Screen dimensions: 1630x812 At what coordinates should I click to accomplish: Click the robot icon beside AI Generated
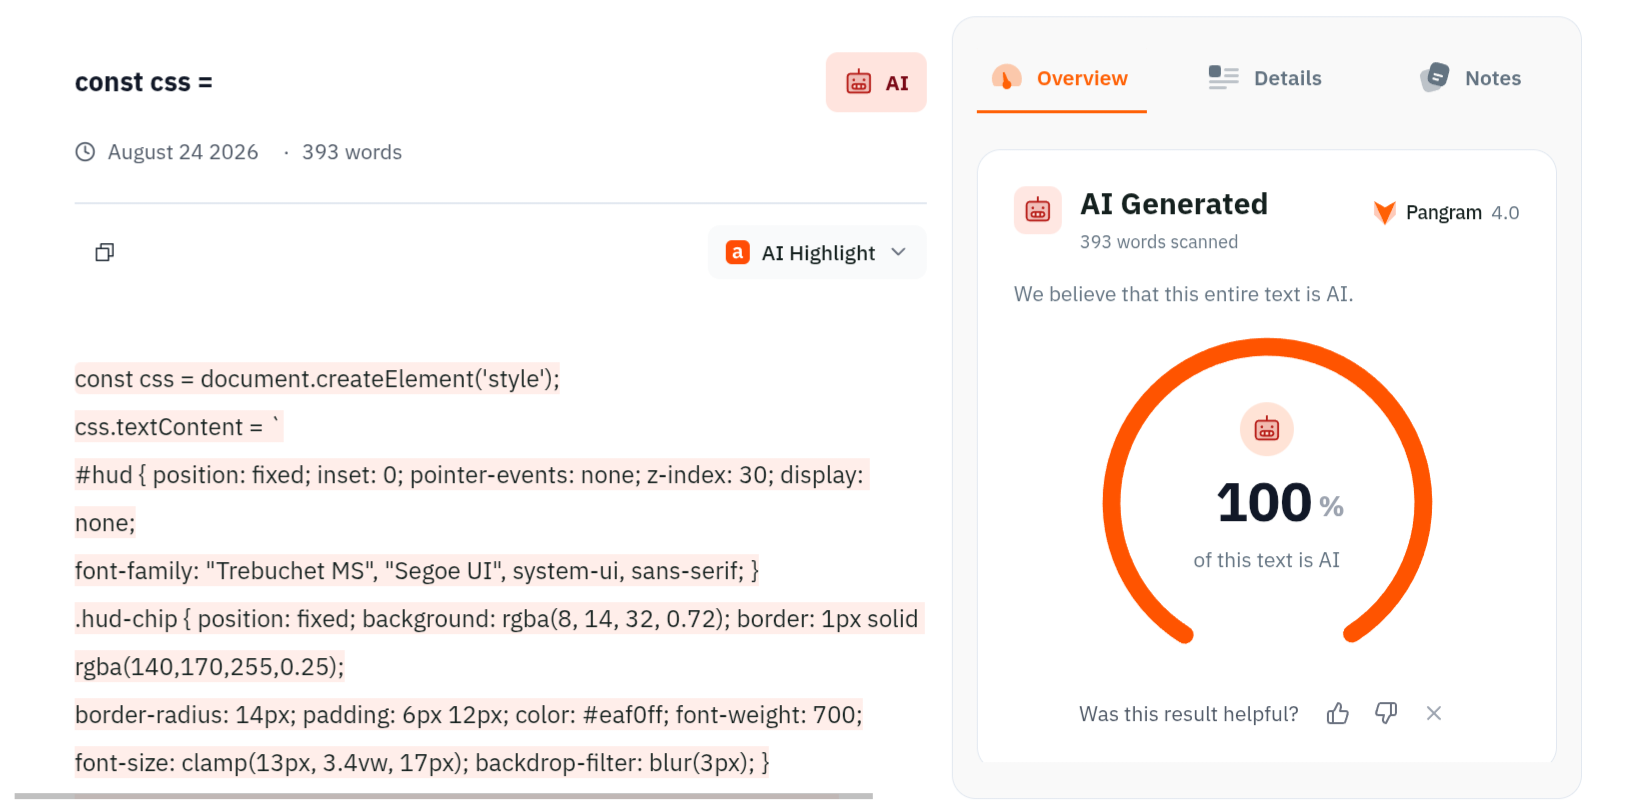1038,210
